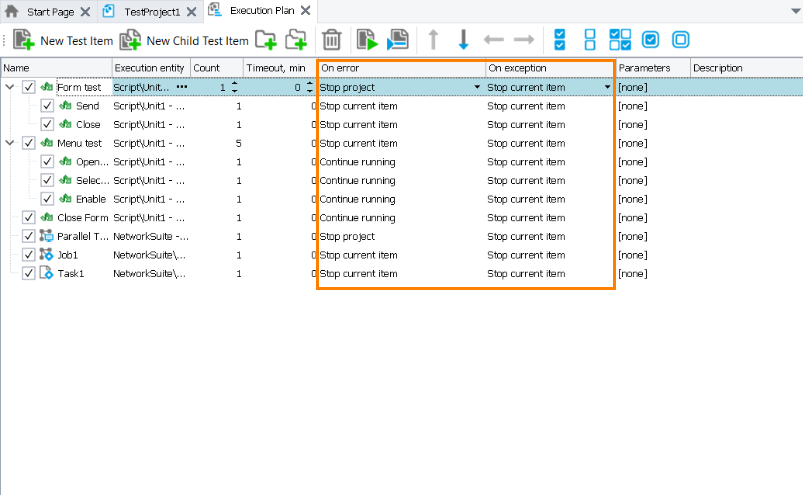
Task: Click New Child Test Item button
Action: [184, 40]
